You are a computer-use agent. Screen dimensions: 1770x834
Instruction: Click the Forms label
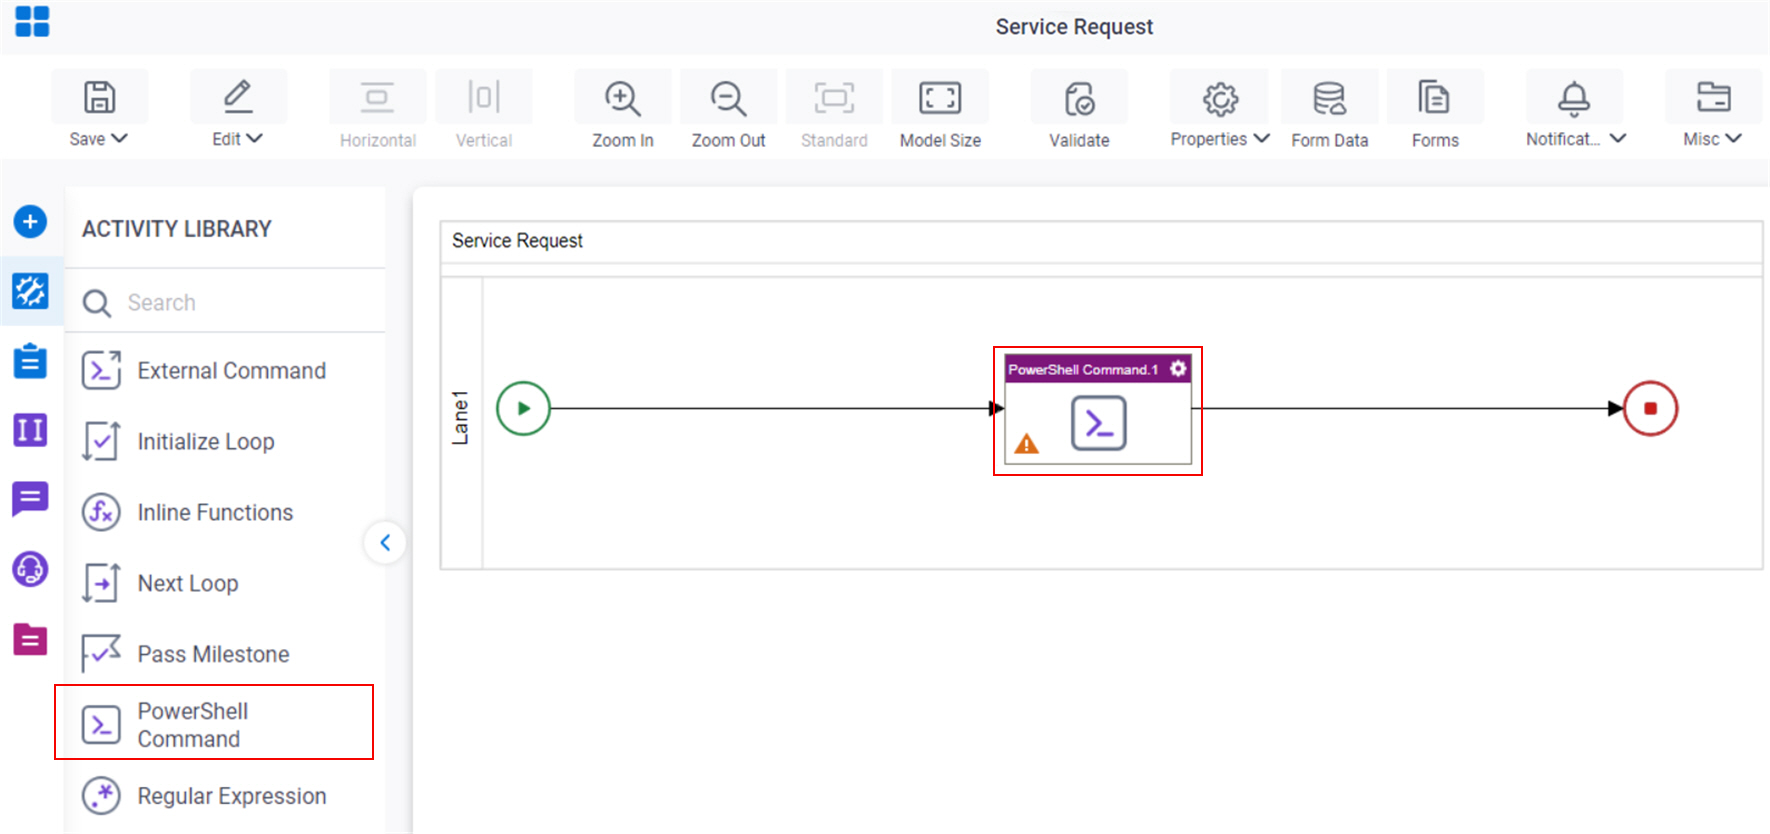click(x=1435, y=140)
